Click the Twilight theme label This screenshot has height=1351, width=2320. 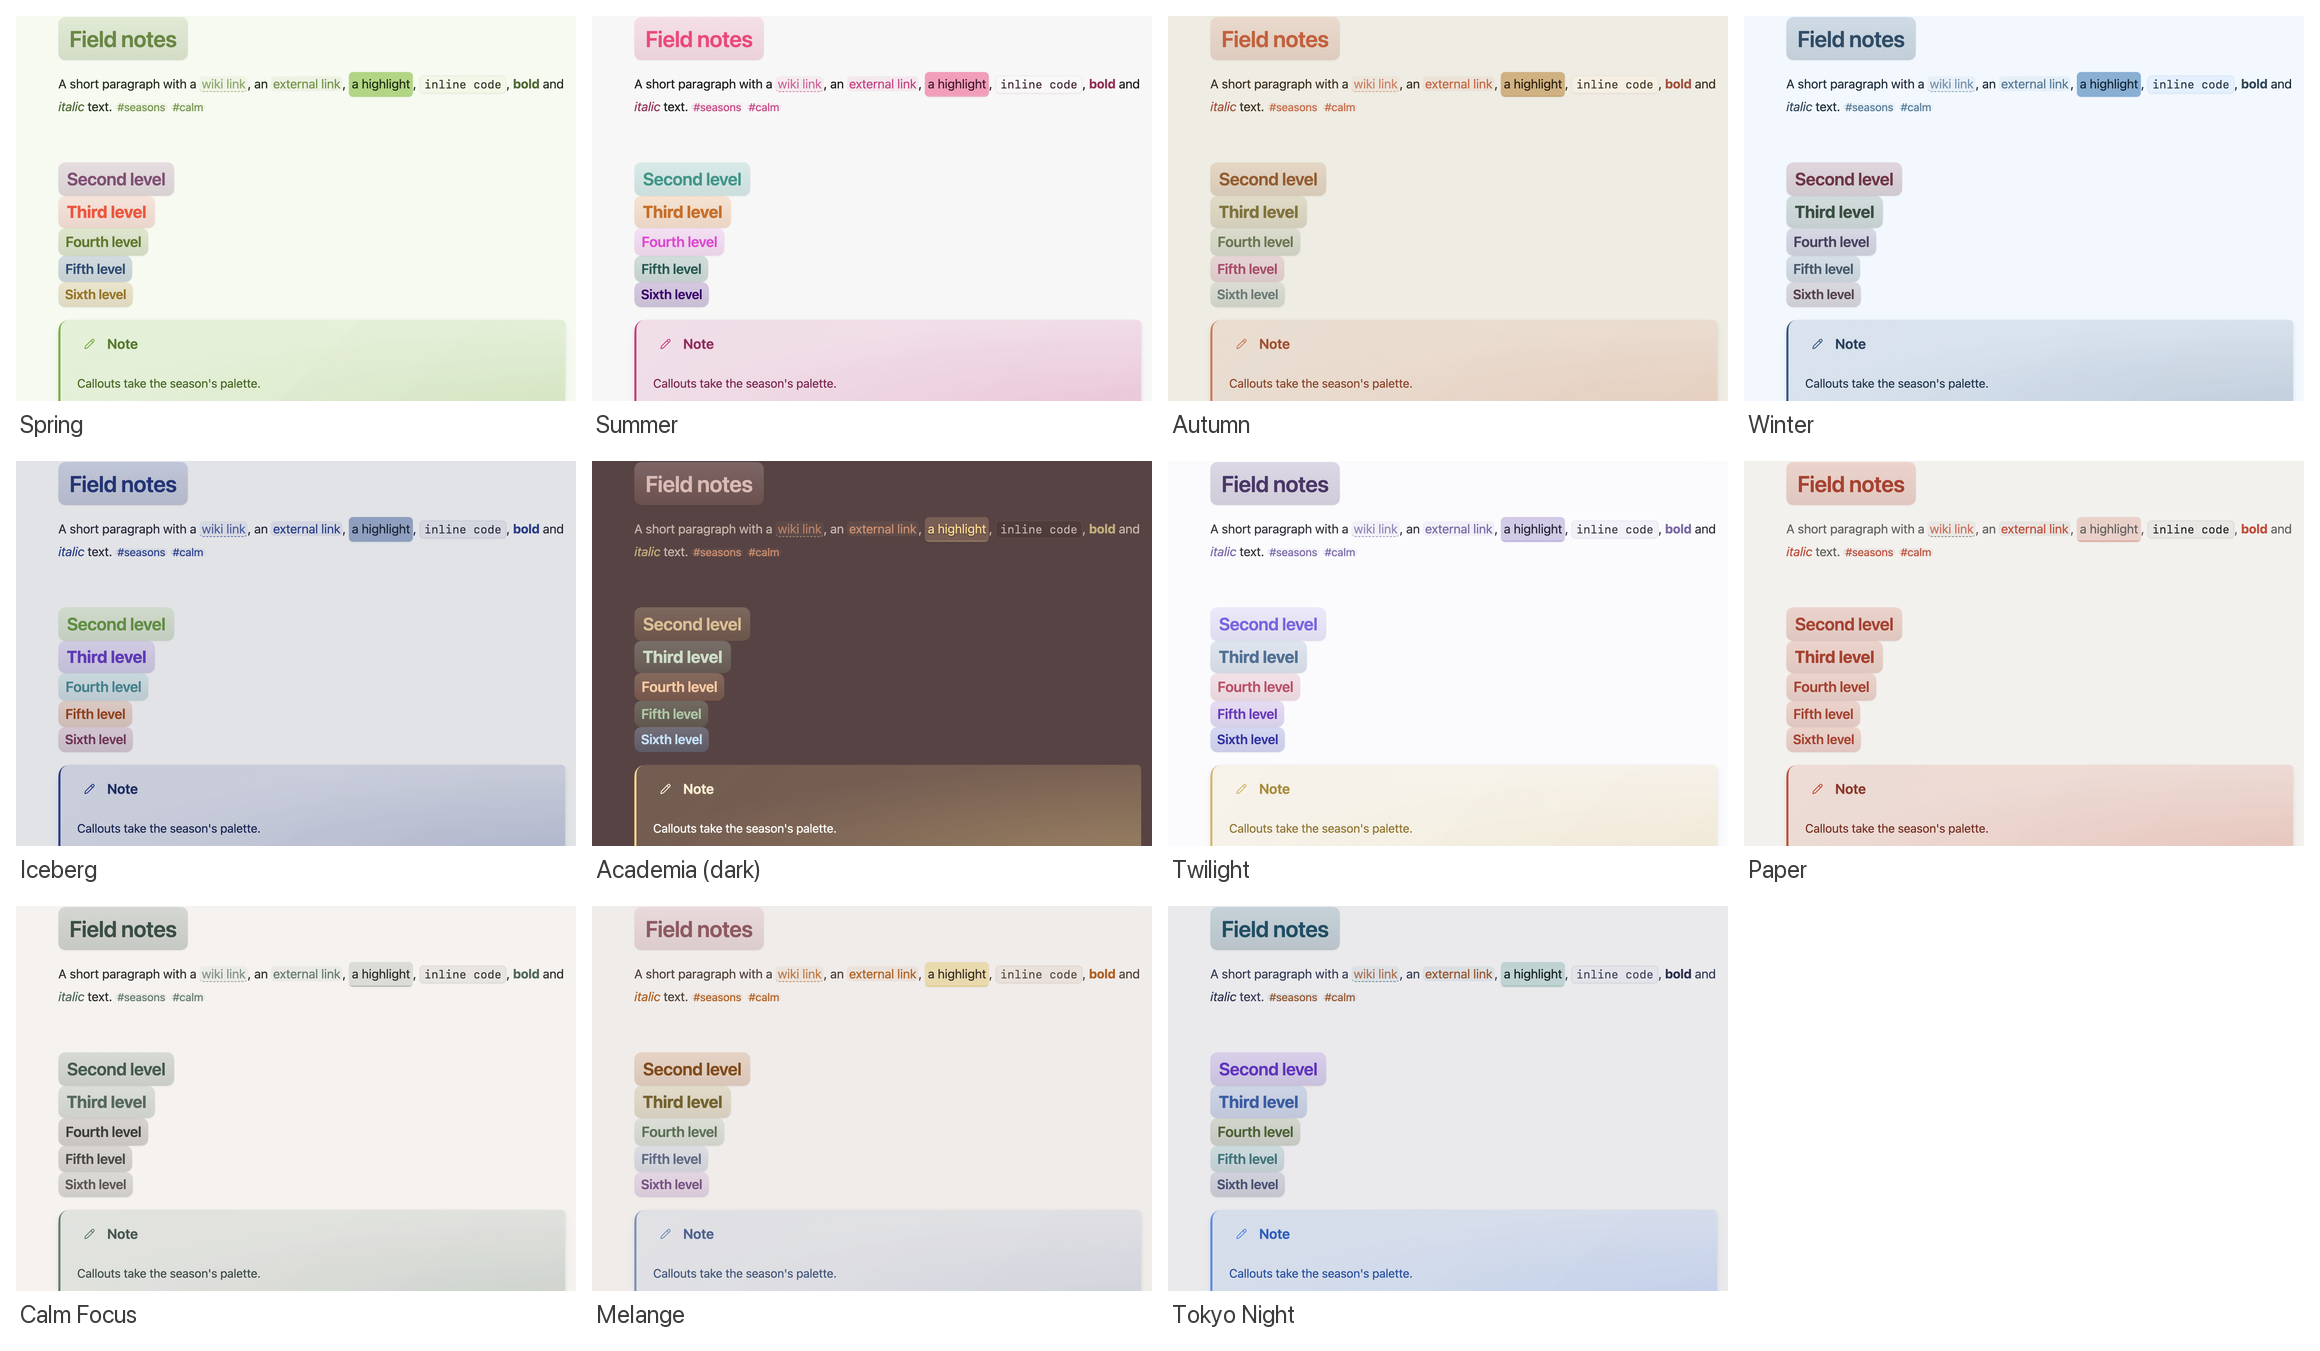pyautogui.click(x=1210, y=870)
